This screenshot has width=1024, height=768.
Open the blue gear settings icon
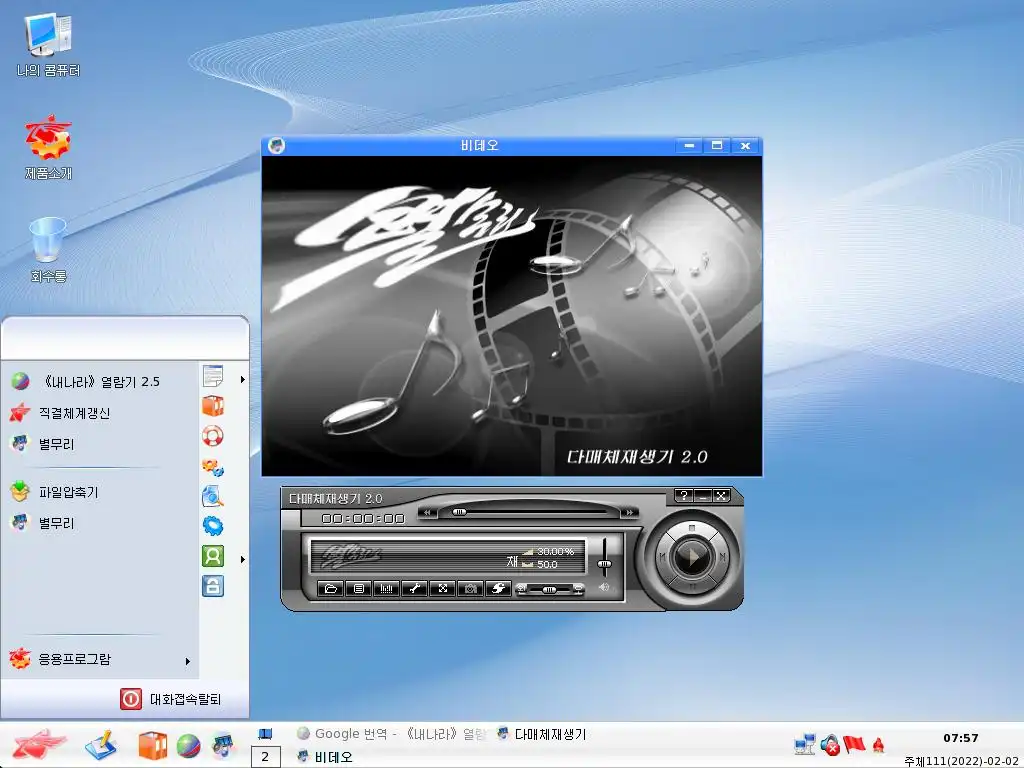(x=213, y=526)
